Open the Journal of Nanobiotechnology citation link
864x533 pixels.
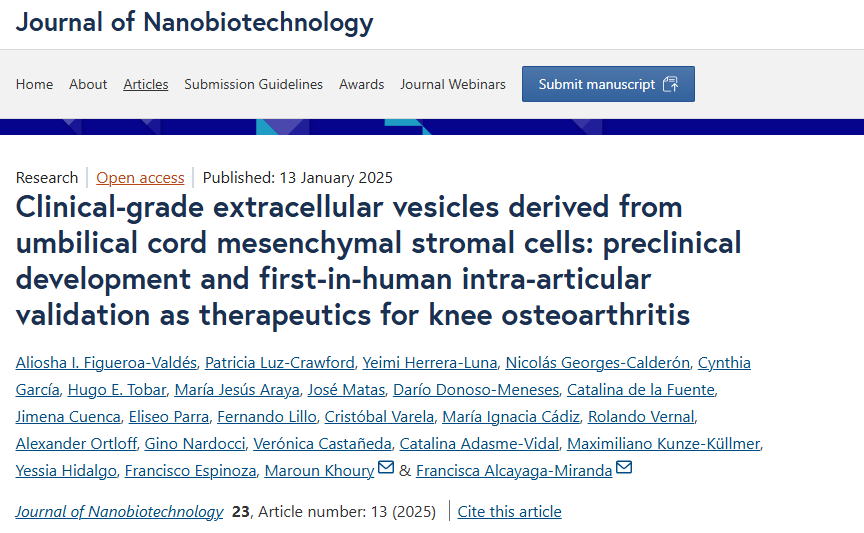pyautogui.click(x=119, y=512)
